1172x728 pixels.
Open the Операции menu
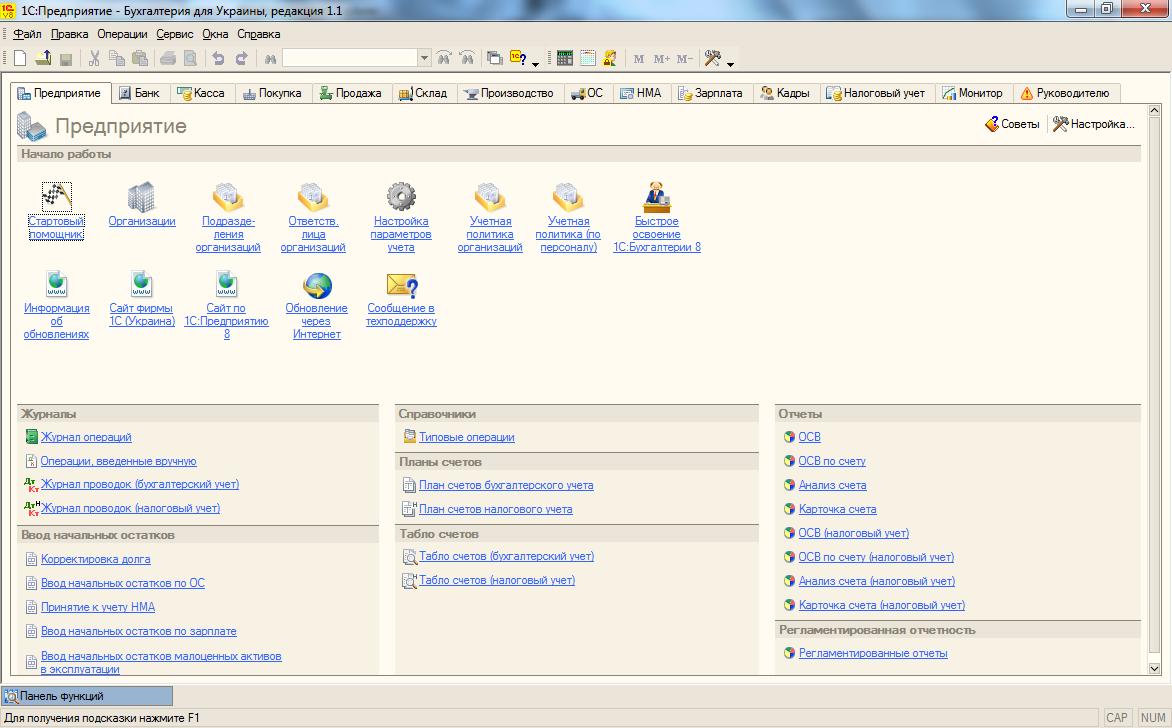coord(122,34)
